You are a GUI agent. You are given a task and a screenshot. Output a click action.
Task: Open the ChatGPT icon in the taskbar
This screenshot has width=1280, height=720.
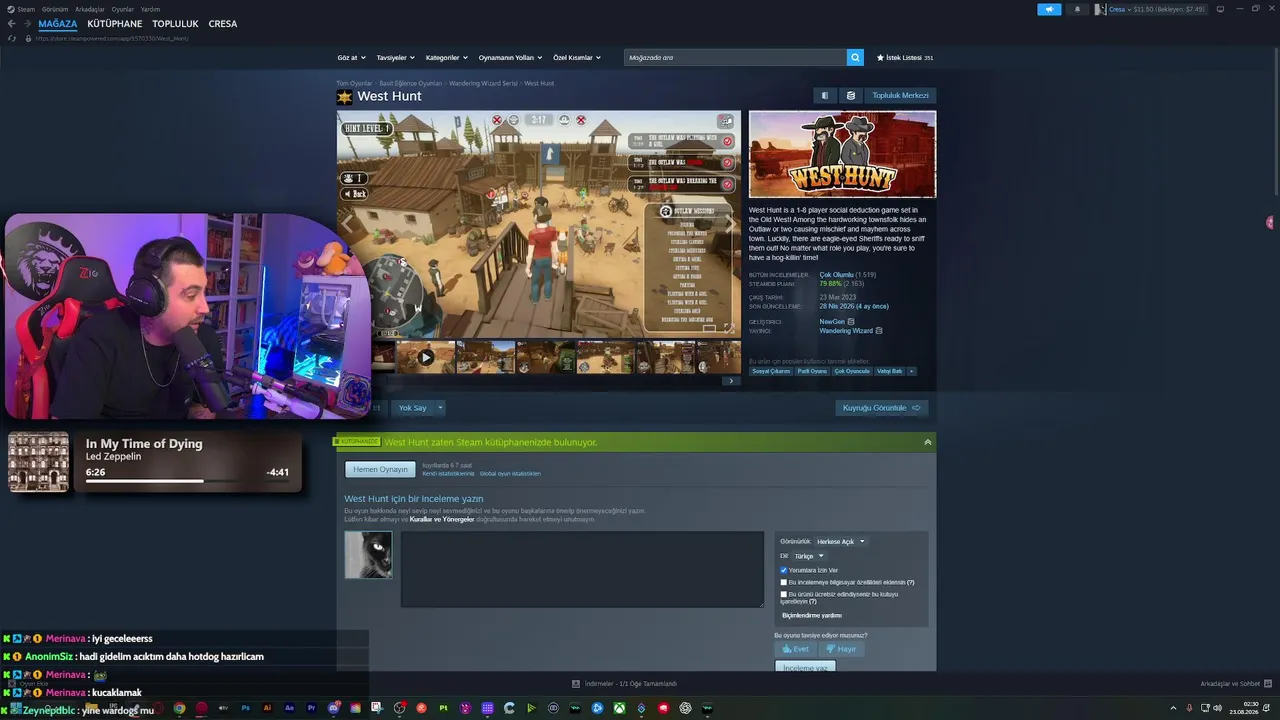point(685,708)
